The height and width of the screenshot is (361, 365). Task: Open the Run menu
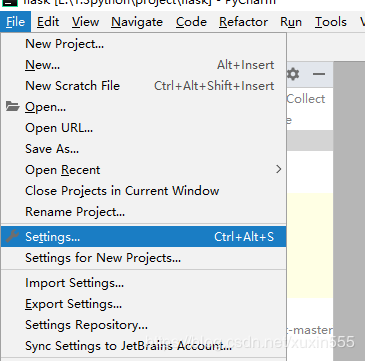291,22
